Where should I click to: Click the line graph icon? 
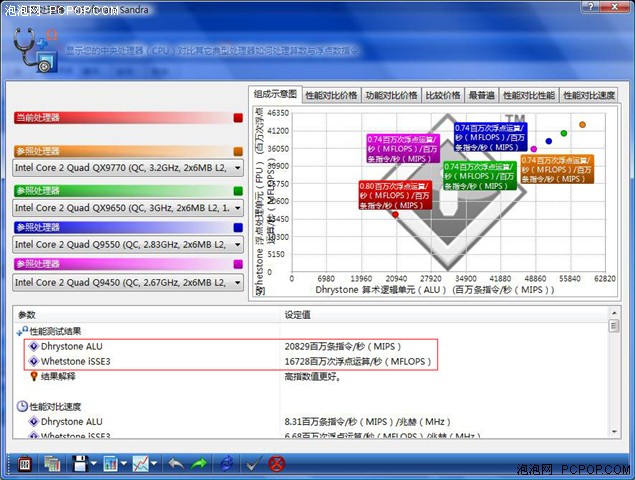pyautogui.click(x=141, y=463)
